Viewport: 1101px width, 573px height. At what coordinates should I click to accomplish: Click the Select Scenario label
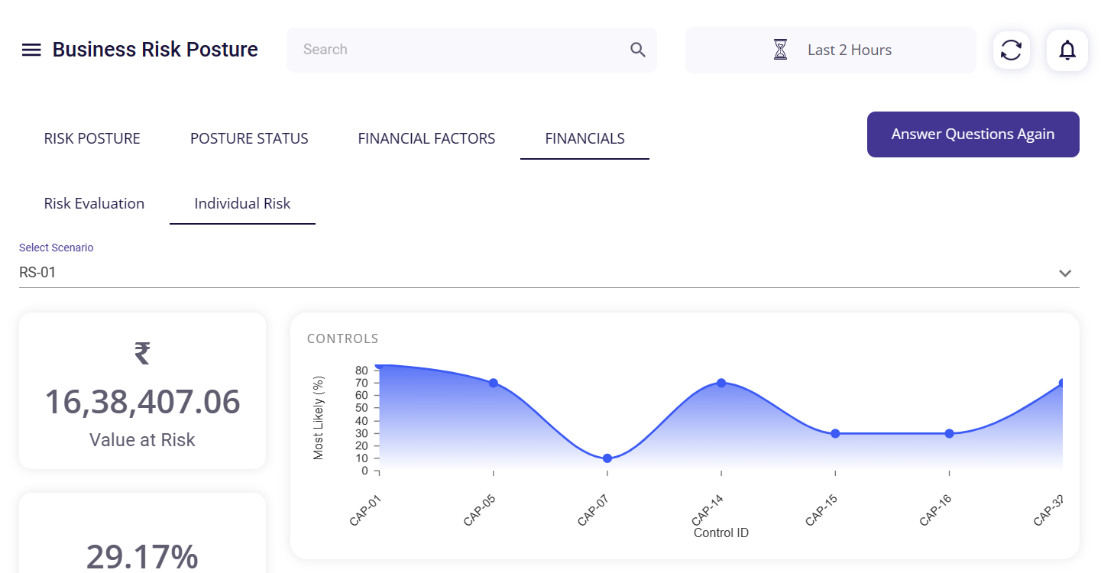[56, 248]
